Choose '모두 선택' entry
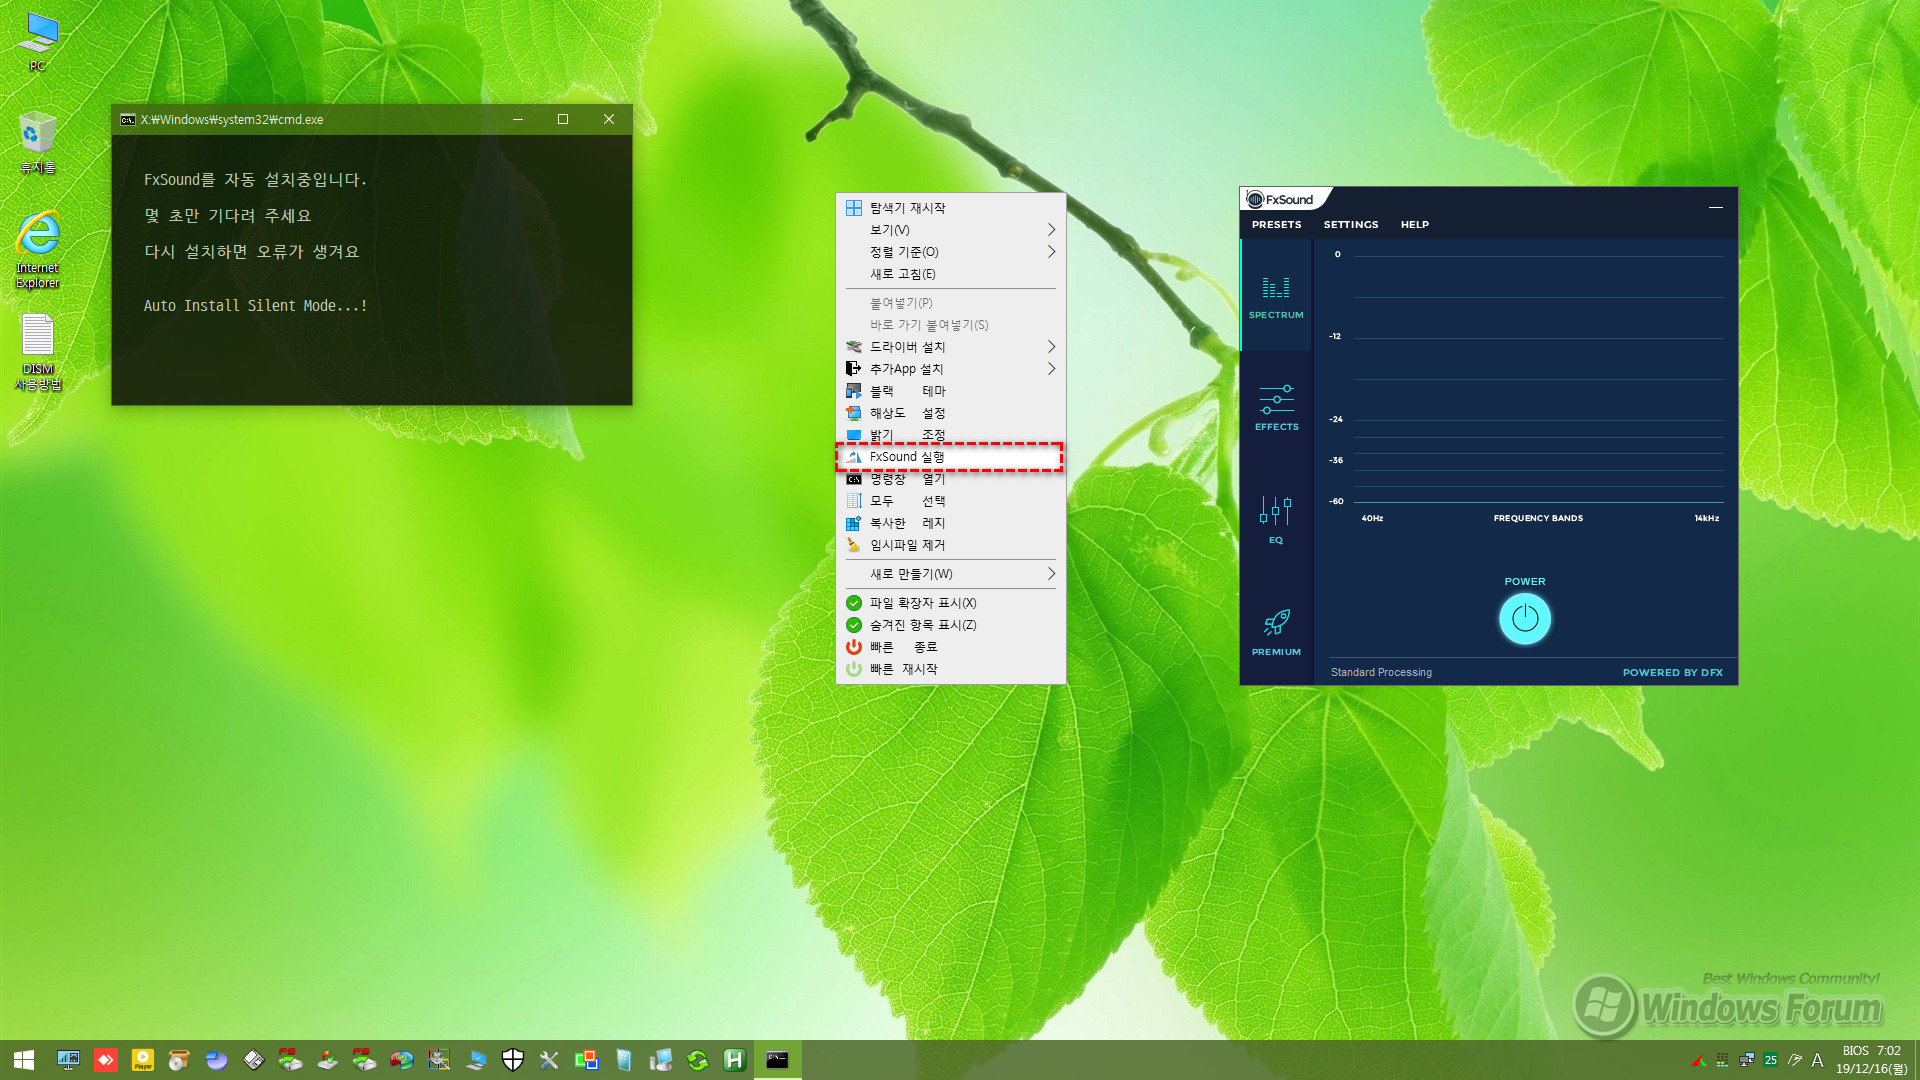 (950, 501)
